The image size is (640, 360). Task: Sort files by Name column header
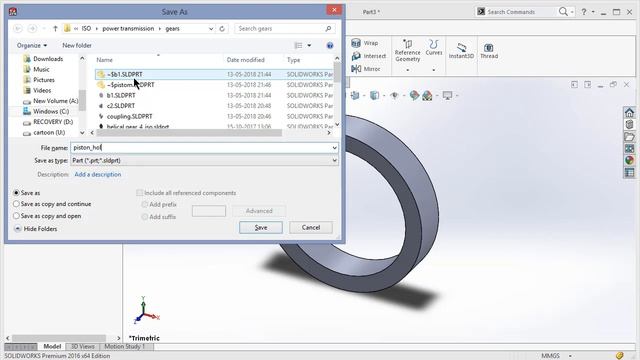(x=104, y=60)
